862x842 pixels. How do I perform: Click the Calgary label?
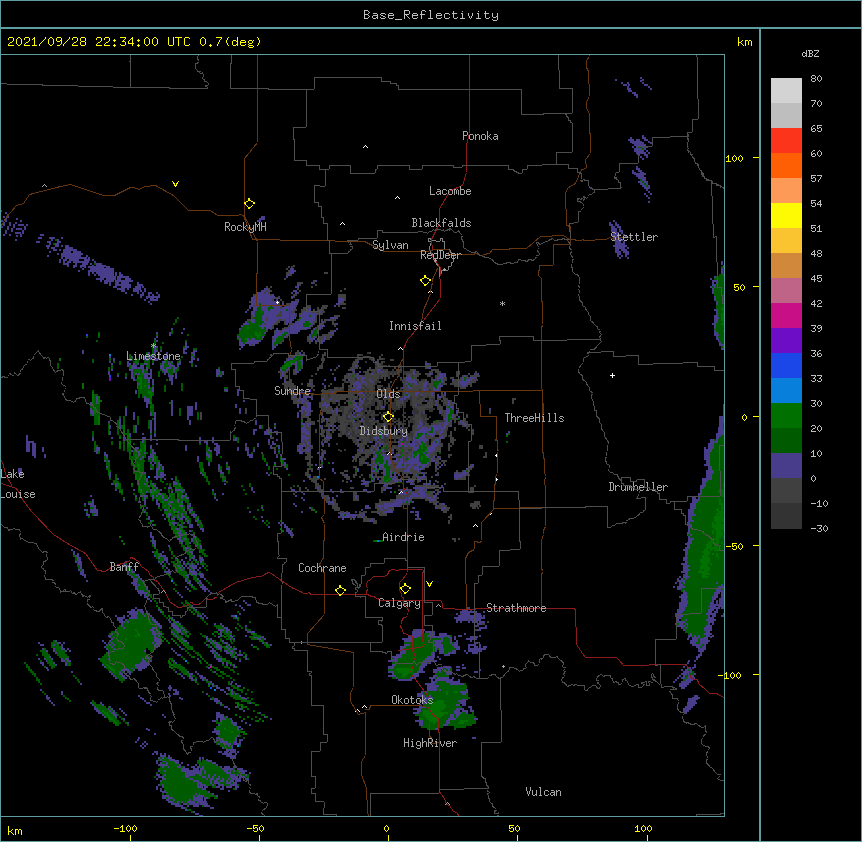[399, 603]
